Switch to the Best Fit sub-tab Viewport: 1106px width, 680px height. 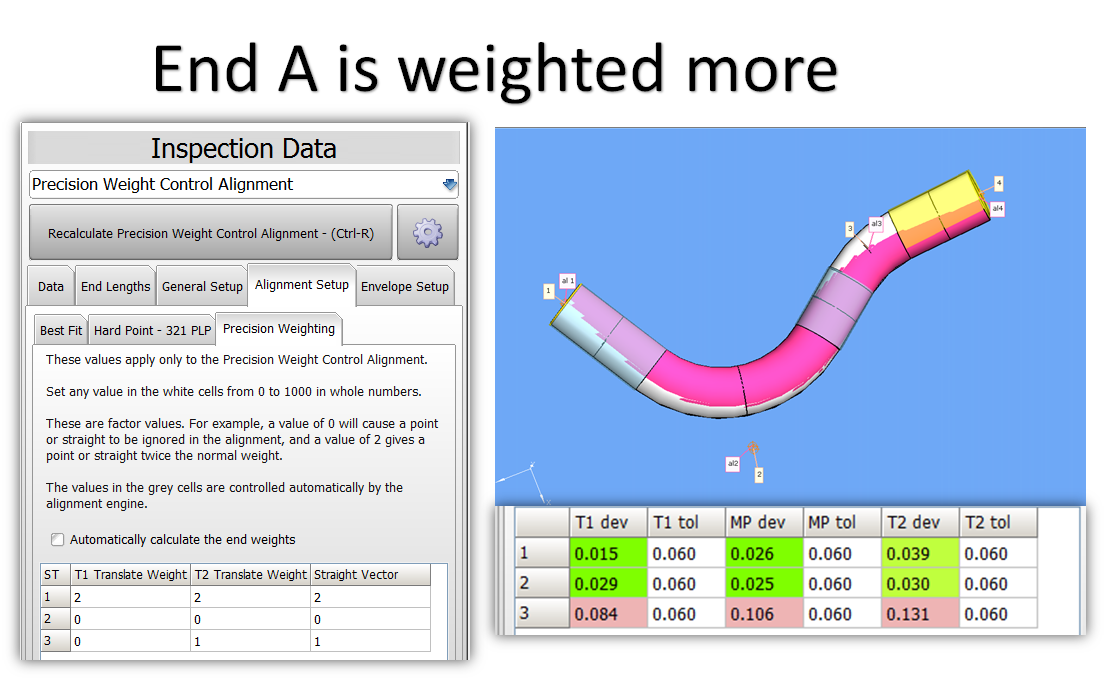(60, 330)
